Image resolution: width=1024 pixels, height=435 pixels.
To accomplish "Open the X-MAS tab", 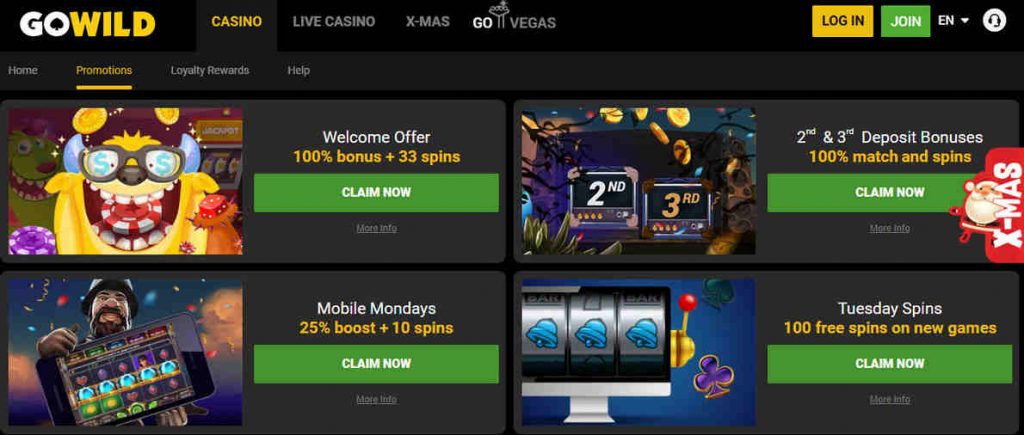I will coord(428,22).
